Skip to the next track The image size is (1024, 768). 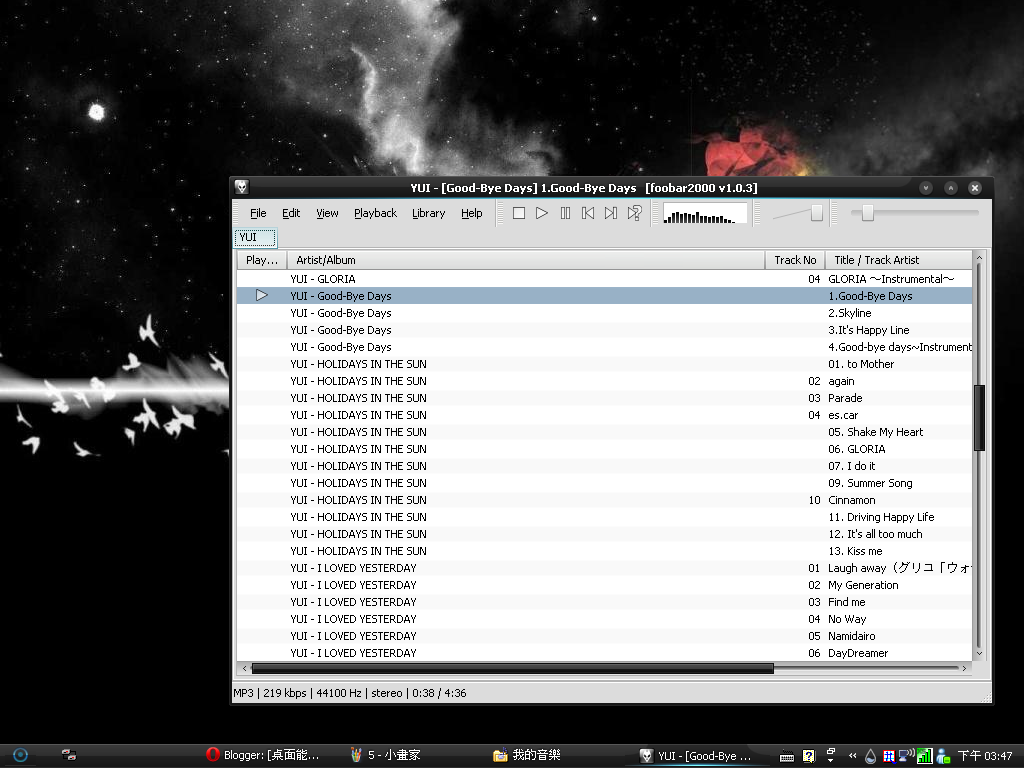click(610, 212)
